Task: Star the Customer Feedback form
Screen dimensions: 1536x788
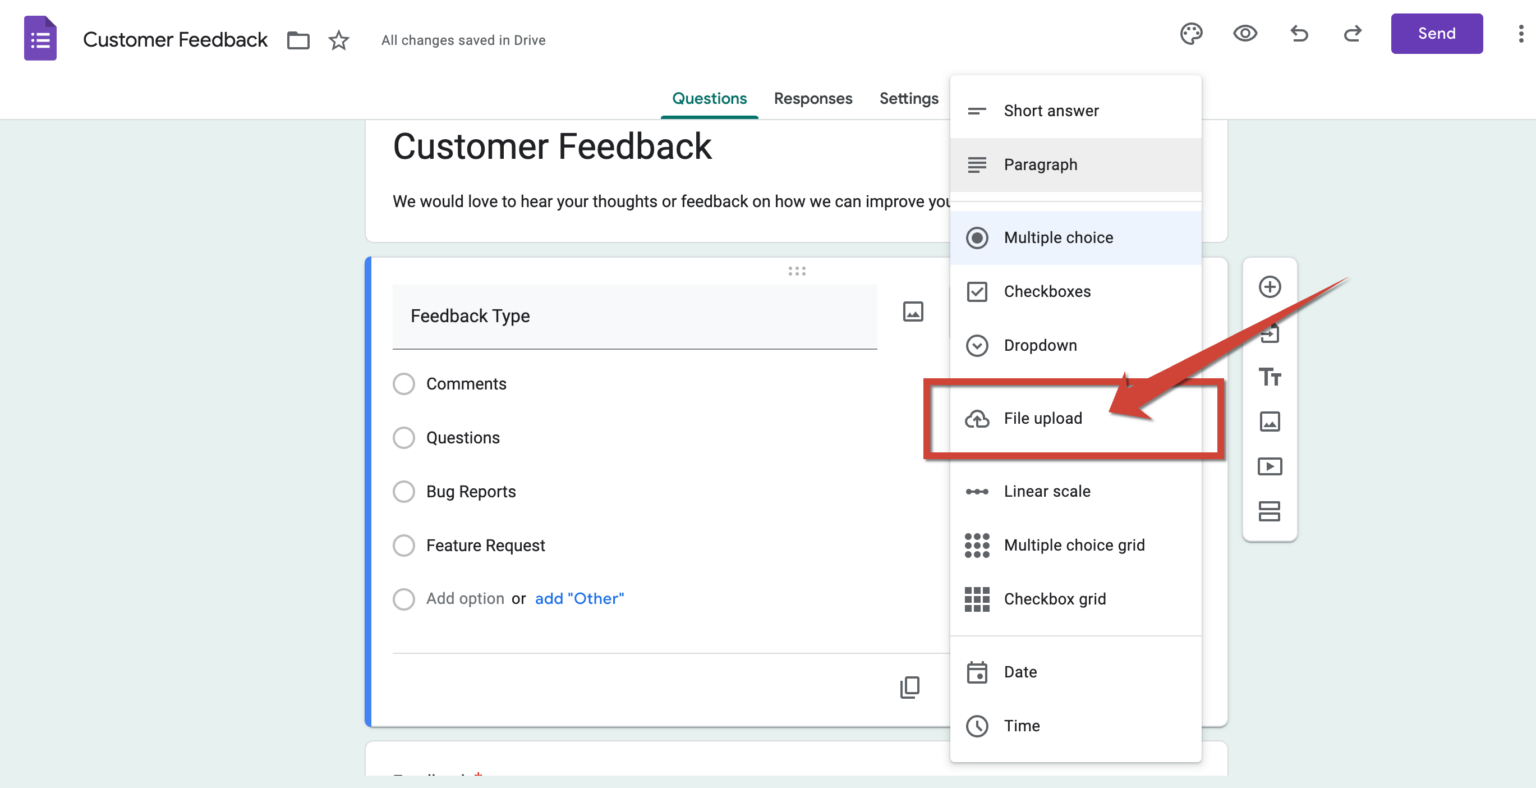Action: point(338,40)
